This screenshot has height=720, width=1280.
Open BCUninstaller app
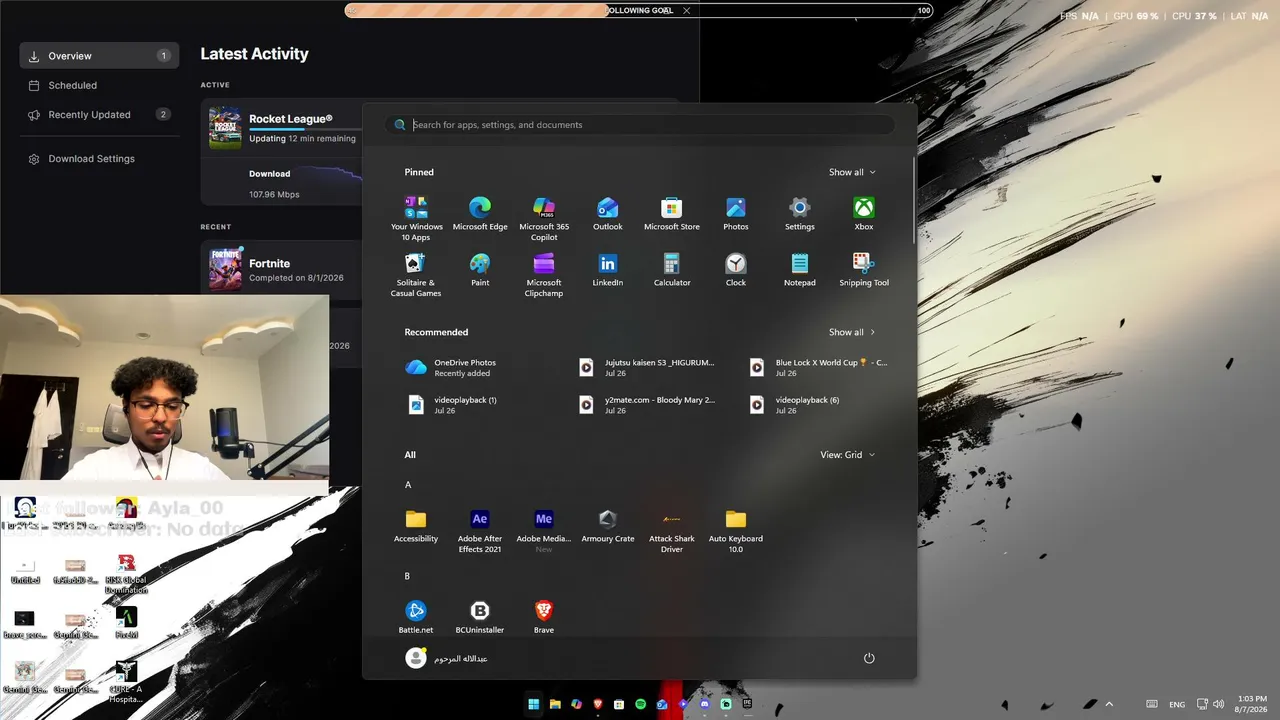(480, 617)
